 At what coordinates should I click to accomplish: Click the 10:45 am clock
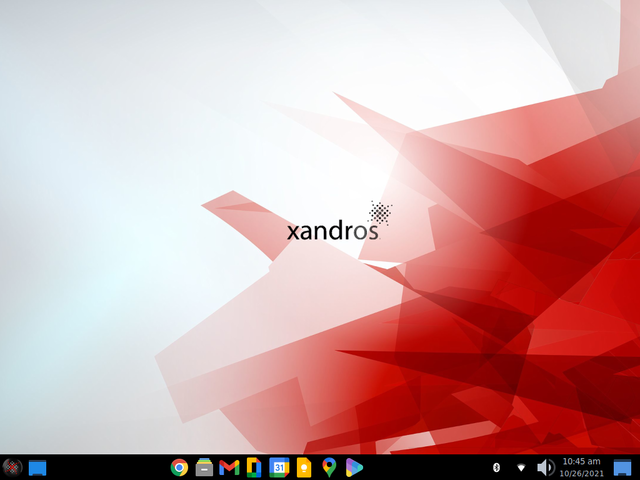(581, 461)
